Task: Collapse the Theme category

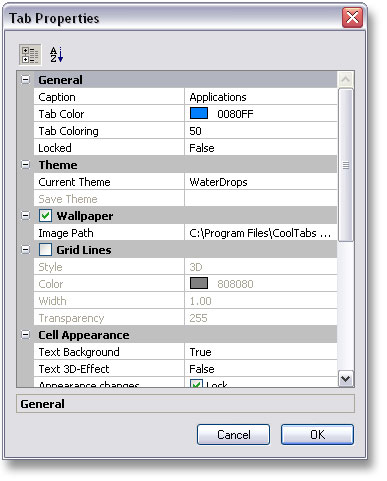Action: coord(25,165)
